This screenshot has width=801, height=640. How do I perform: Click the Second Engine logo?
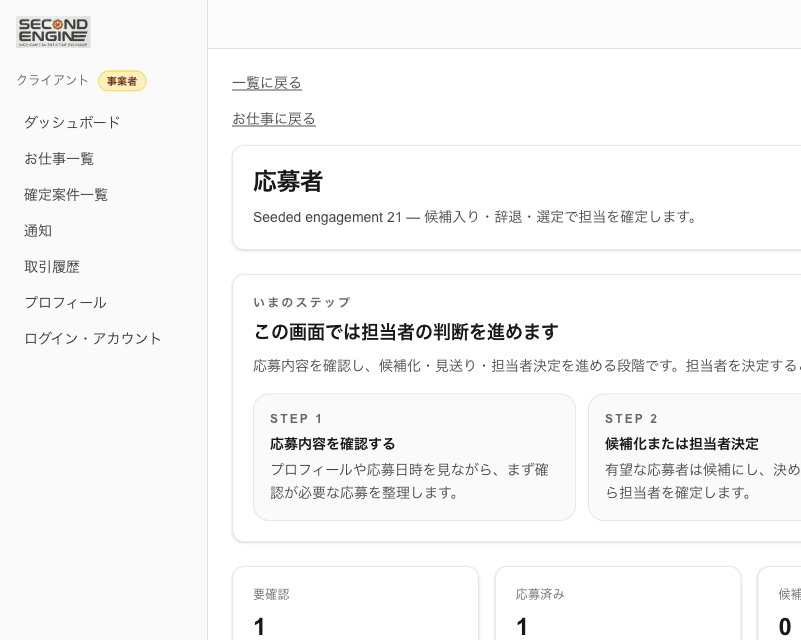53,32
